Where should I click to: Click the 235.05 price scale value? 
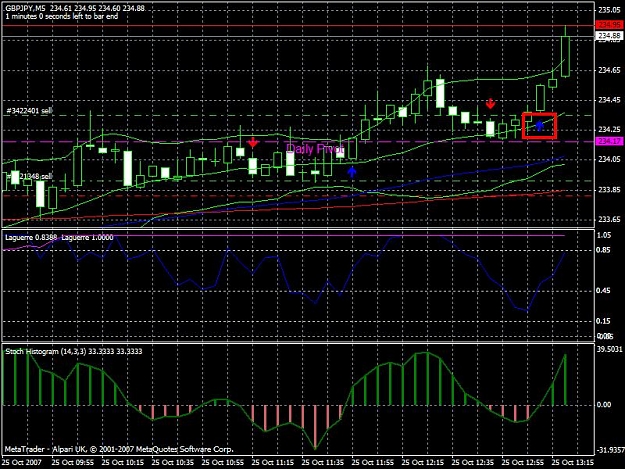tap(609, 10)
